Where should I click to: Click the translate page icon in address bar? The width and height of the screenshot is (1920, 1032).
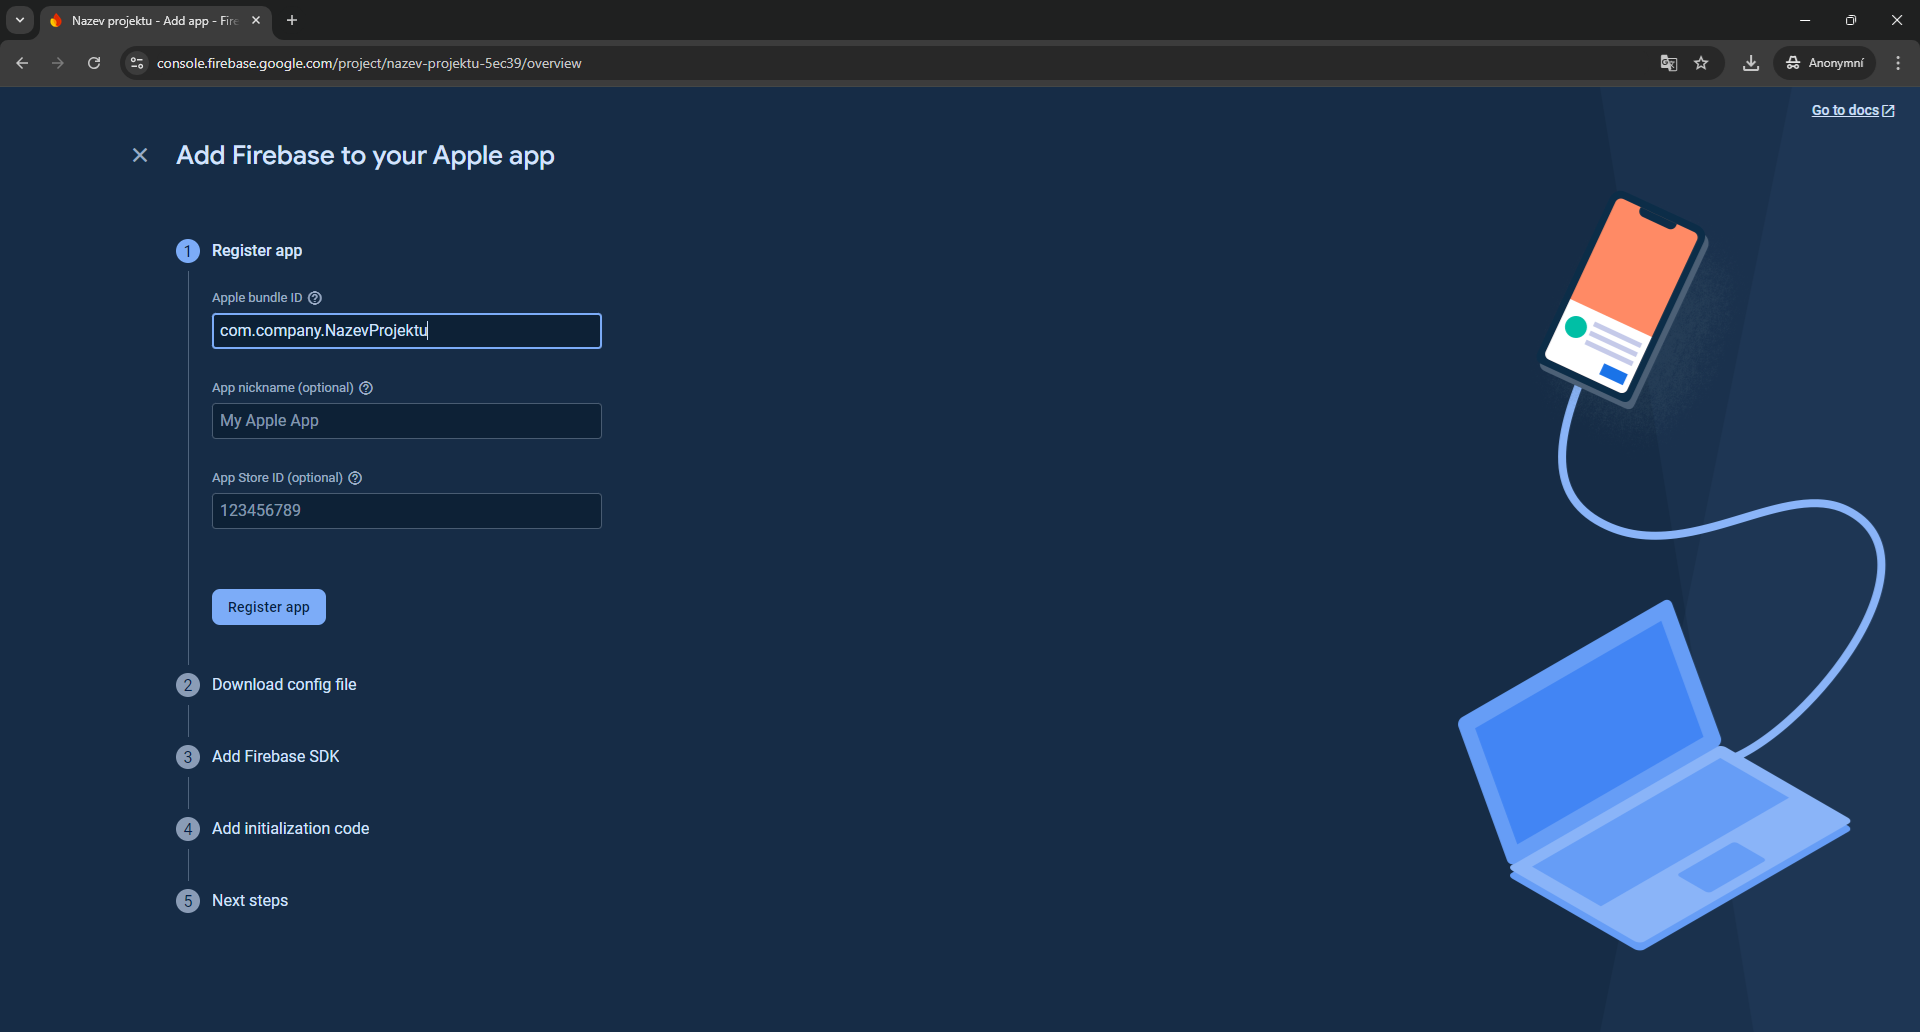(x=1668, y=63)
